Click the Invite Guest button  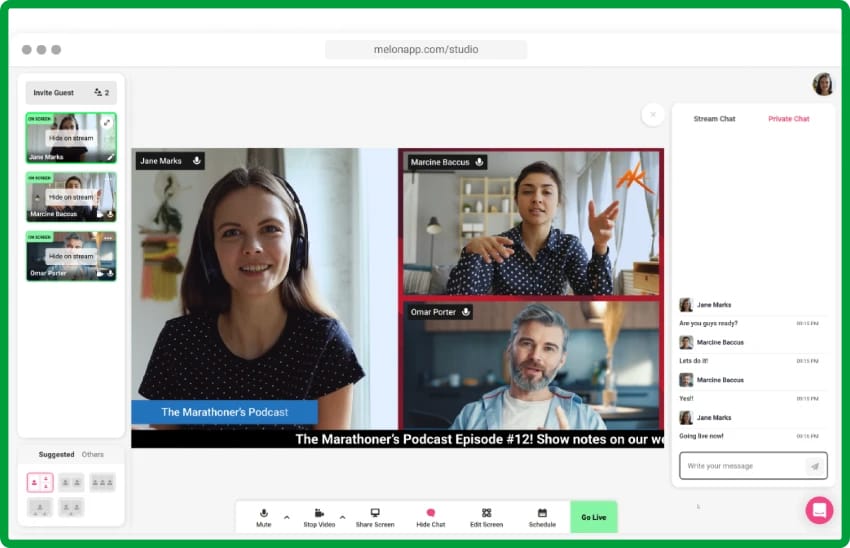coord(54,93)
